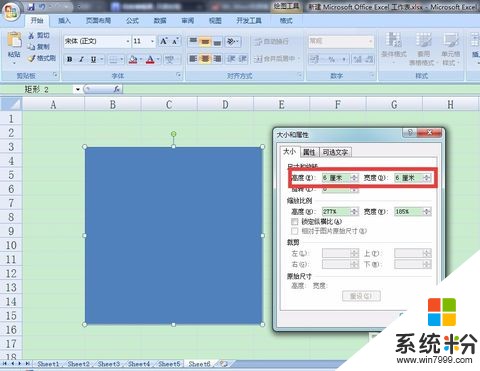The width and height of the screenshot is (480, 371).
Task: Switch to the Data (数据) ribbon tab
Action: 160,21
